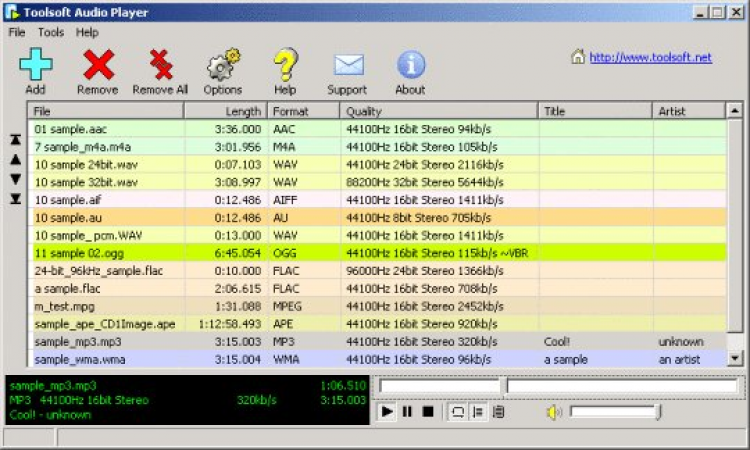Open the www.toolsoft.net link
Screen dimensions: 750x450
point(650,57)
